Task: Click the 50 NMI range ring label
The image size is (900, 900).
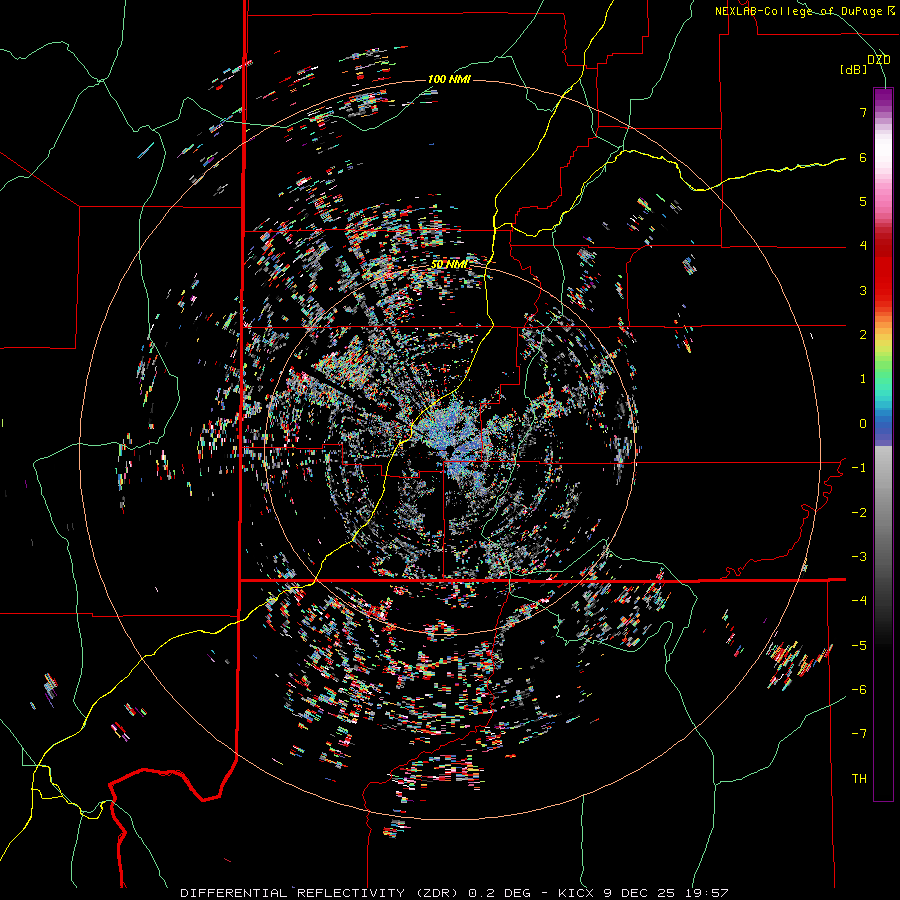Action: point(449,265)
